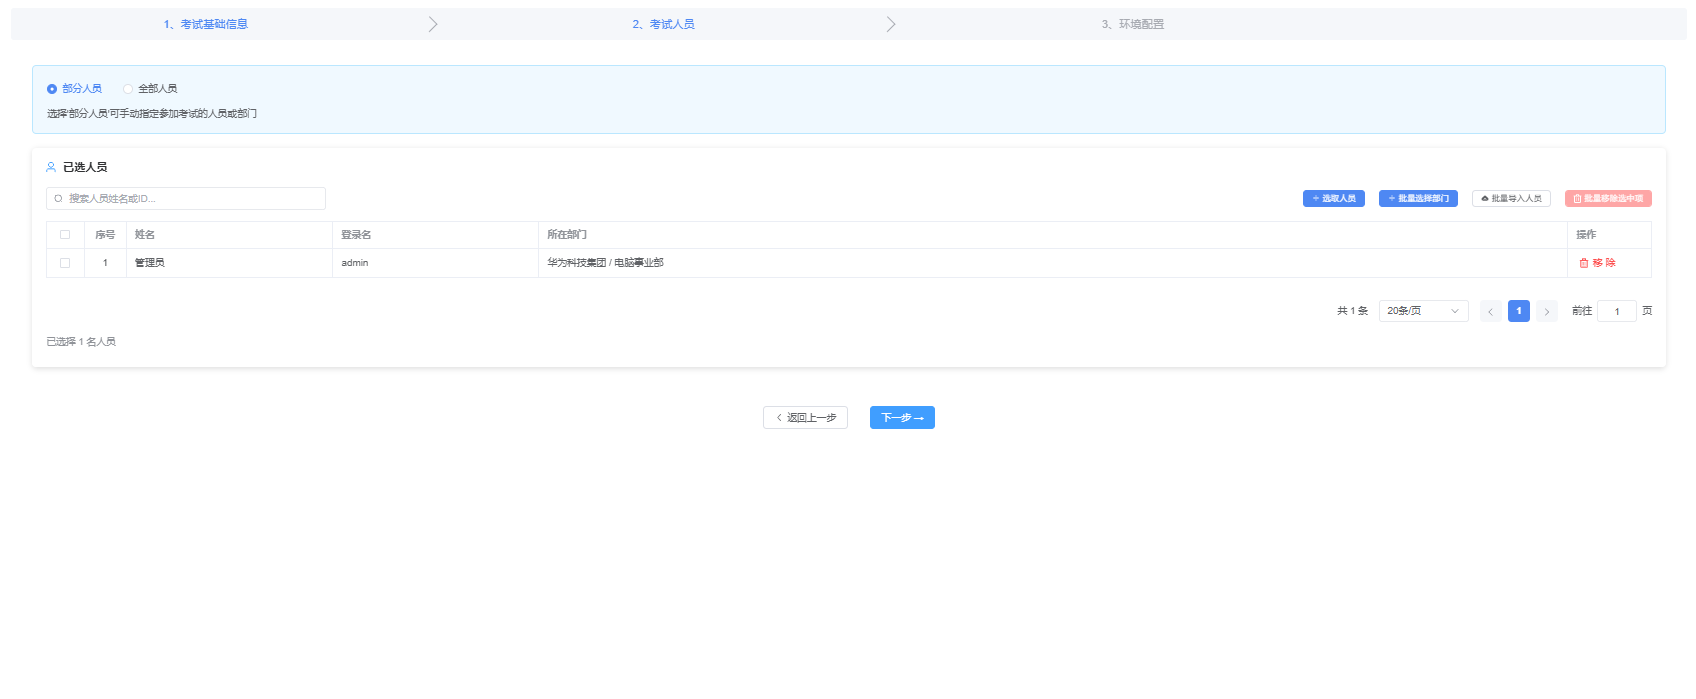Click the plus icon on 选取人员 button
Viewport: 1696px width, 699px height.
pyautogui.click(x=1316, y=199)
